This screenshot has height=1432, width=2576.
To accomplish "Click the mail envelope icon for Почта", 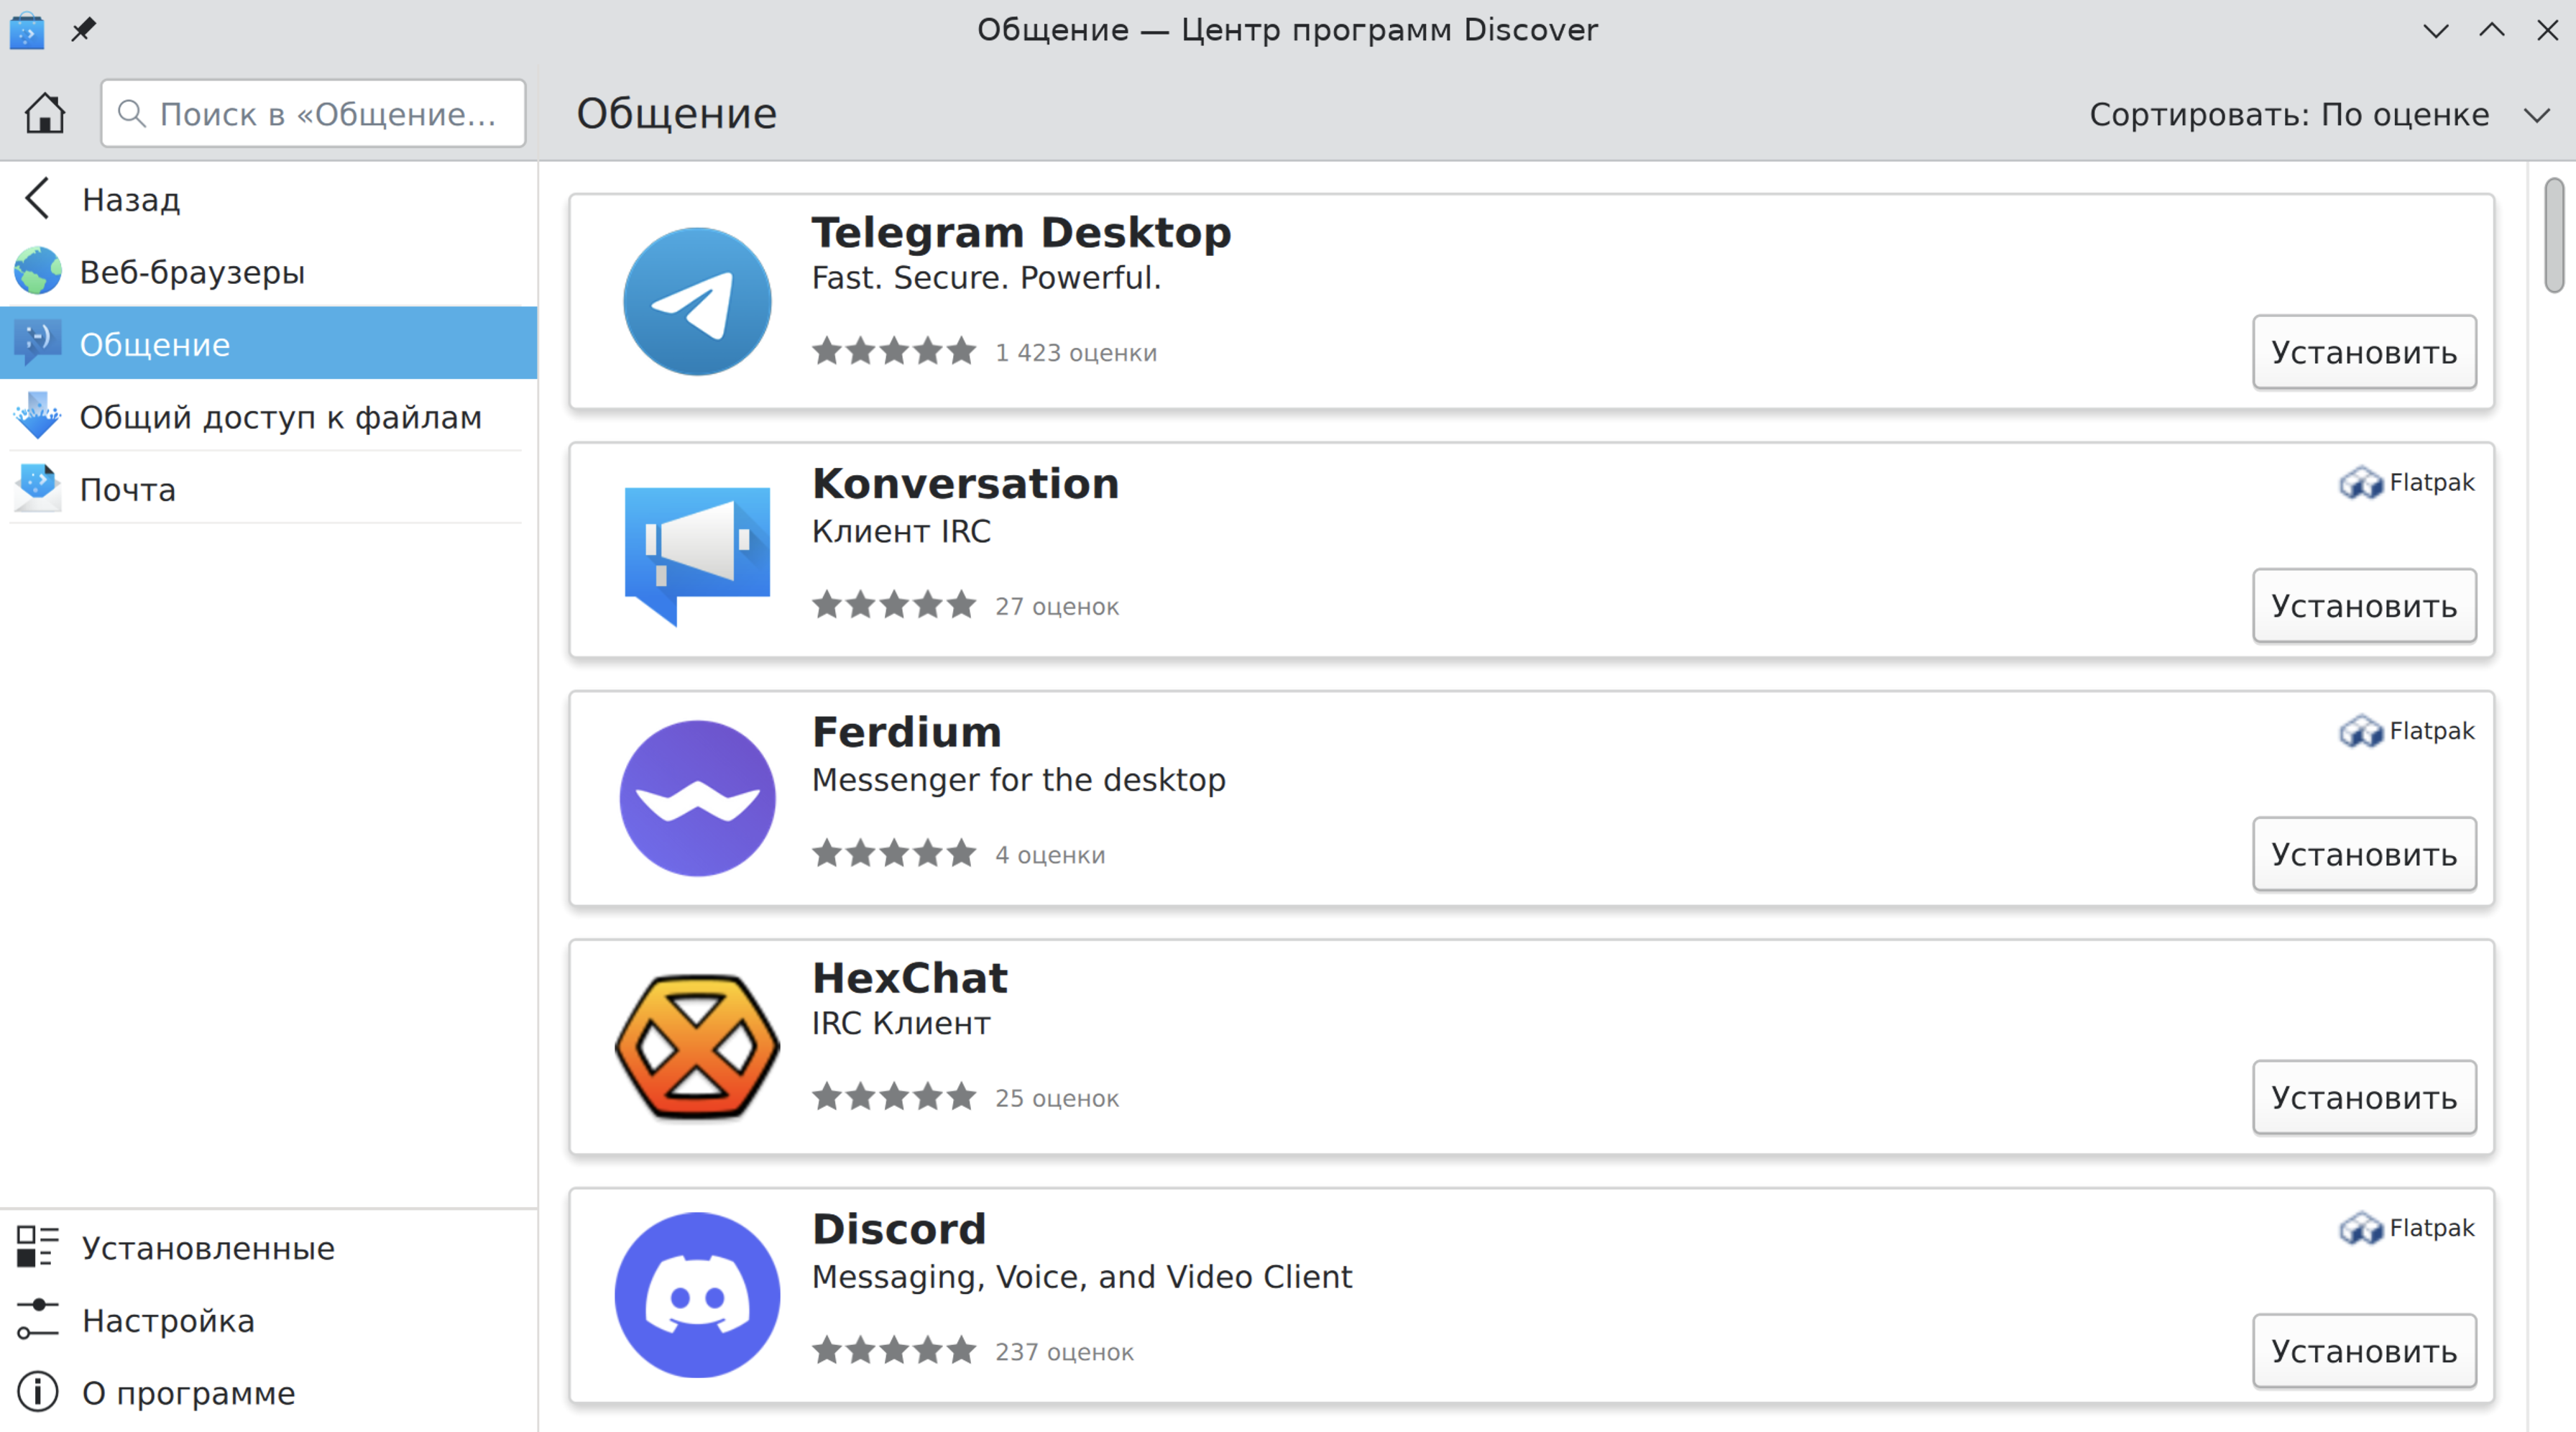I will (38, 488).
